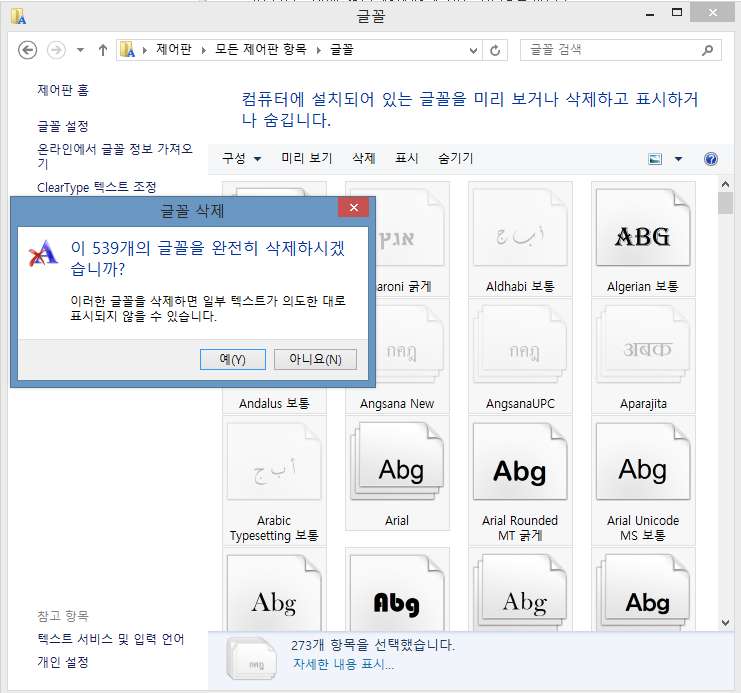Select Arial Unicode MS 보통 font
This screenshot has width=741, height=693.
pyautogui.click(x=643, y=480)
